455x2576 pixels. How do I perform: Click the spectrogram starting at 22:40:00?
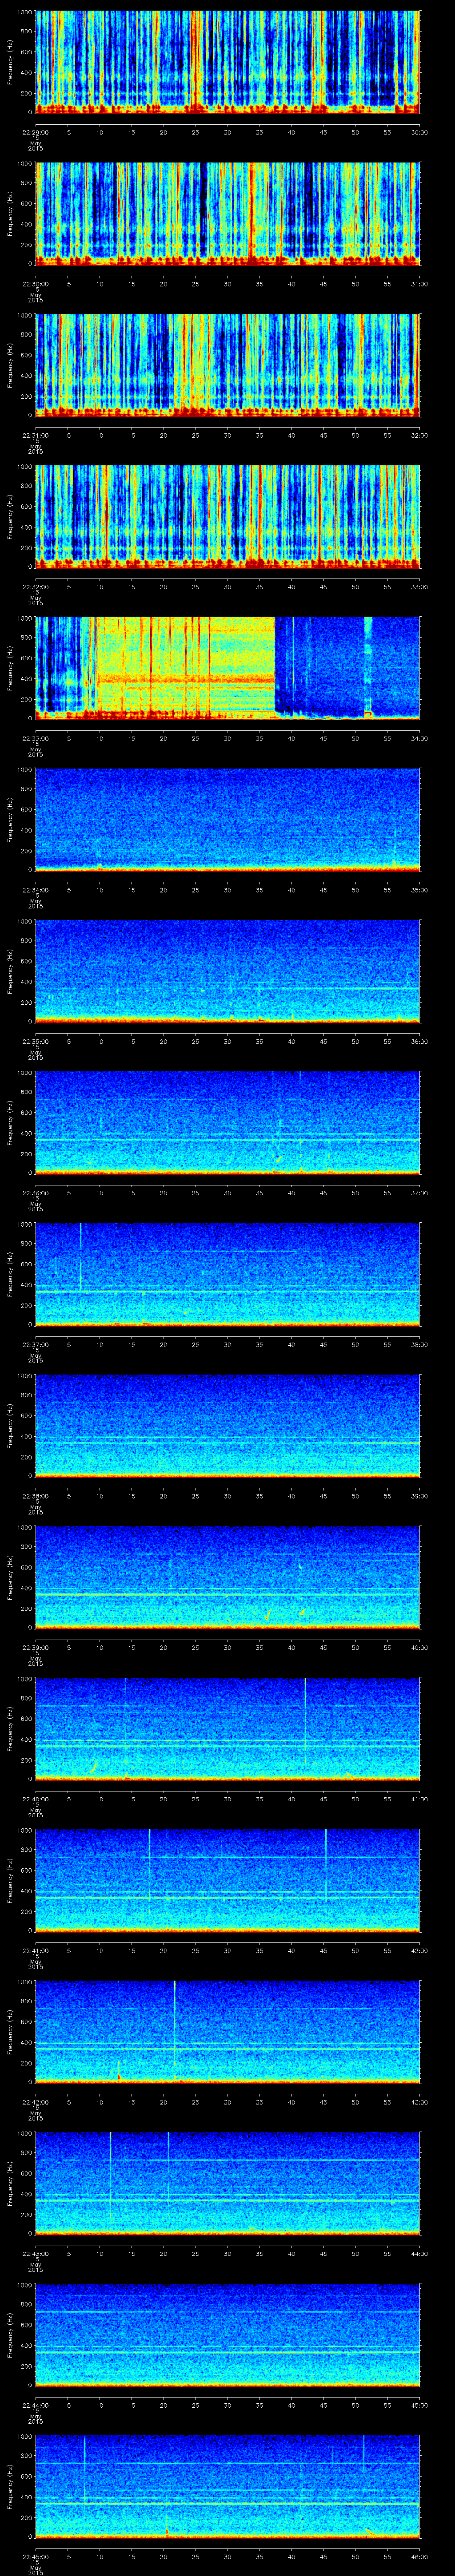coord(227,1729)
